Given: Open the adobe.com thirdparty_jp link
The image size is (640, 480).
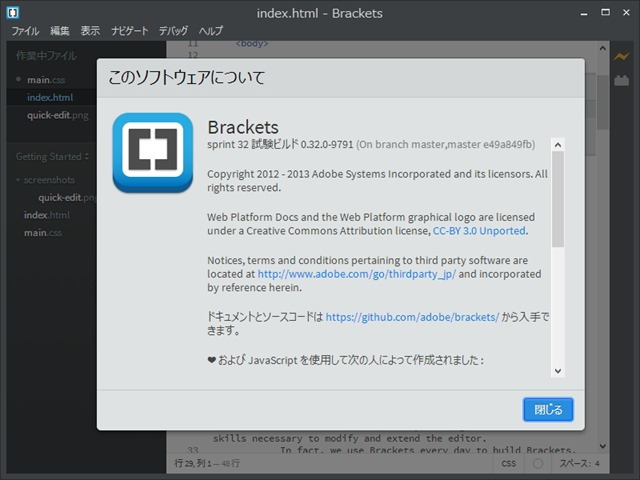Looking at the screenshot, I should [x=356, y=274].
